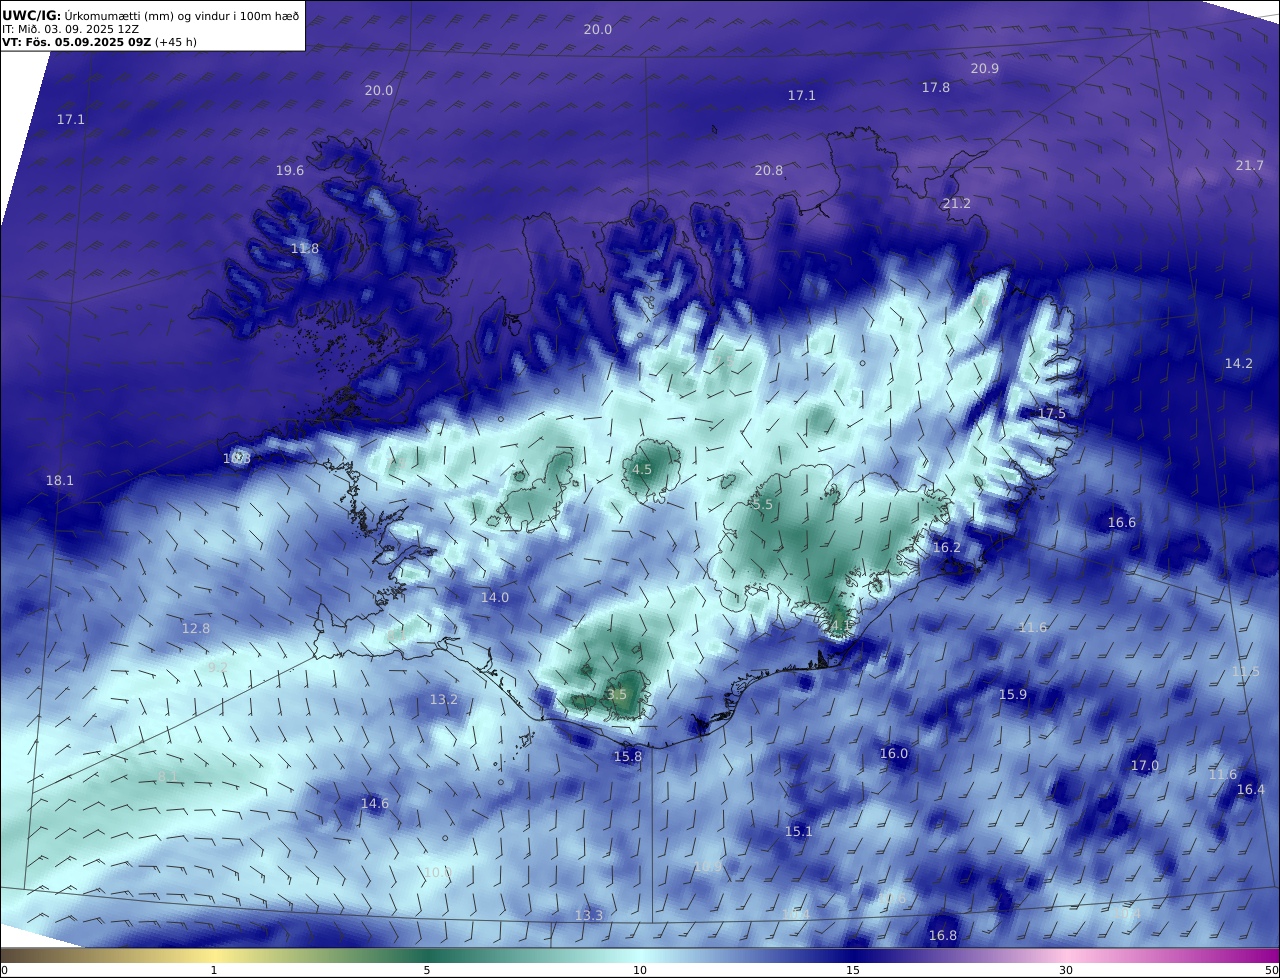
Task: Select the 14.0 value label
Action: click(x=494, y=598)
